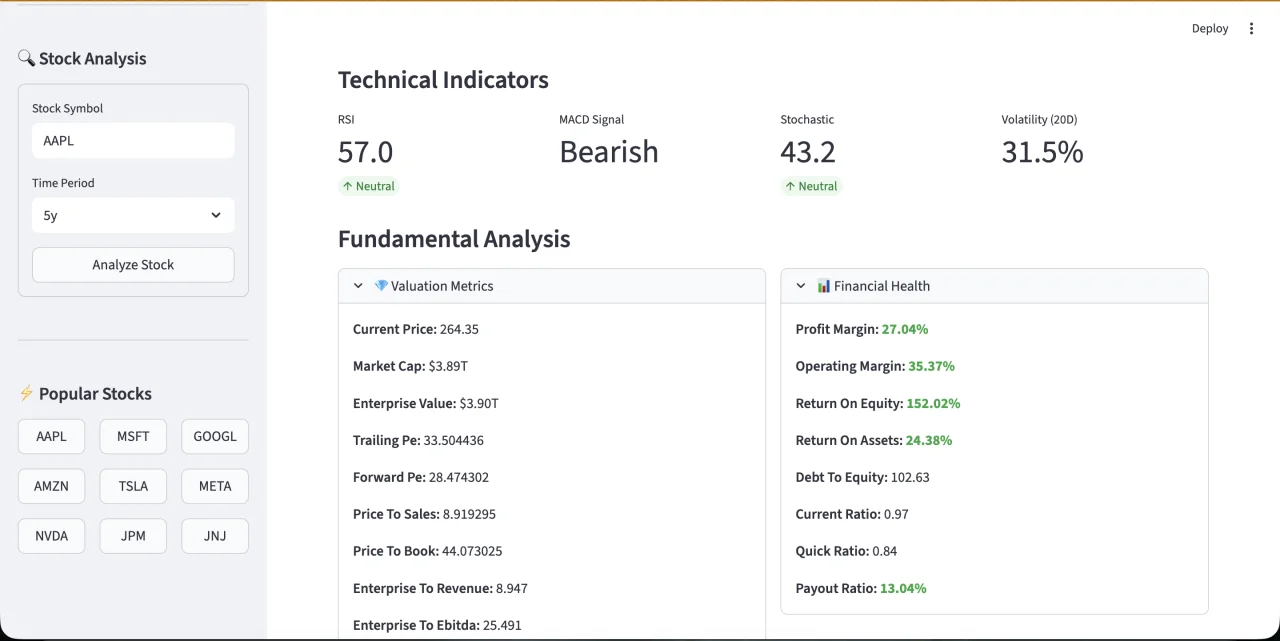Open the Time Period dropdown

[x=133, y=215]
